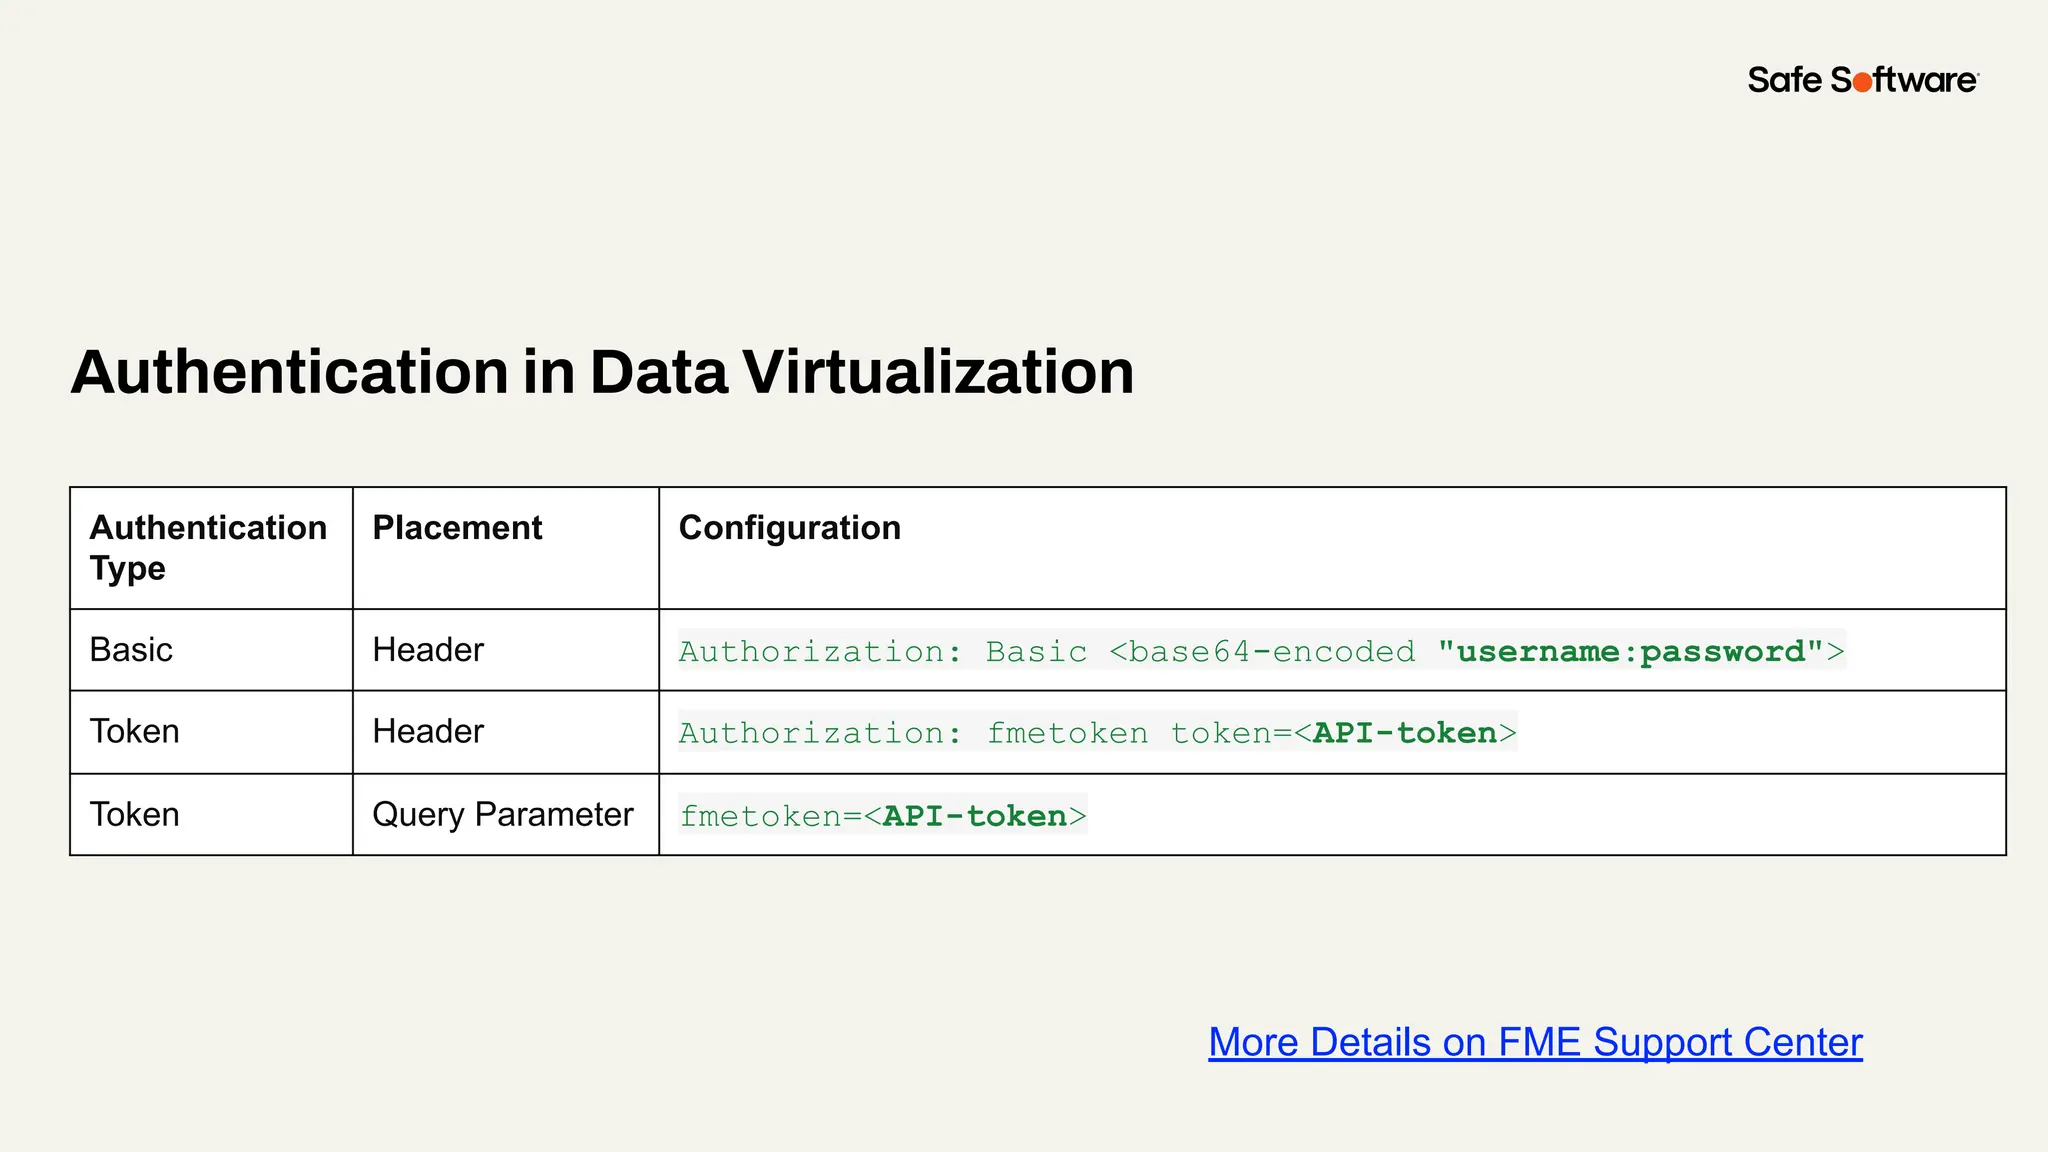The image size is (2048, 1152).
Task: Click the Token cell in the Query Parameter row
Action: pyautogui.click(x=211, y=815)
